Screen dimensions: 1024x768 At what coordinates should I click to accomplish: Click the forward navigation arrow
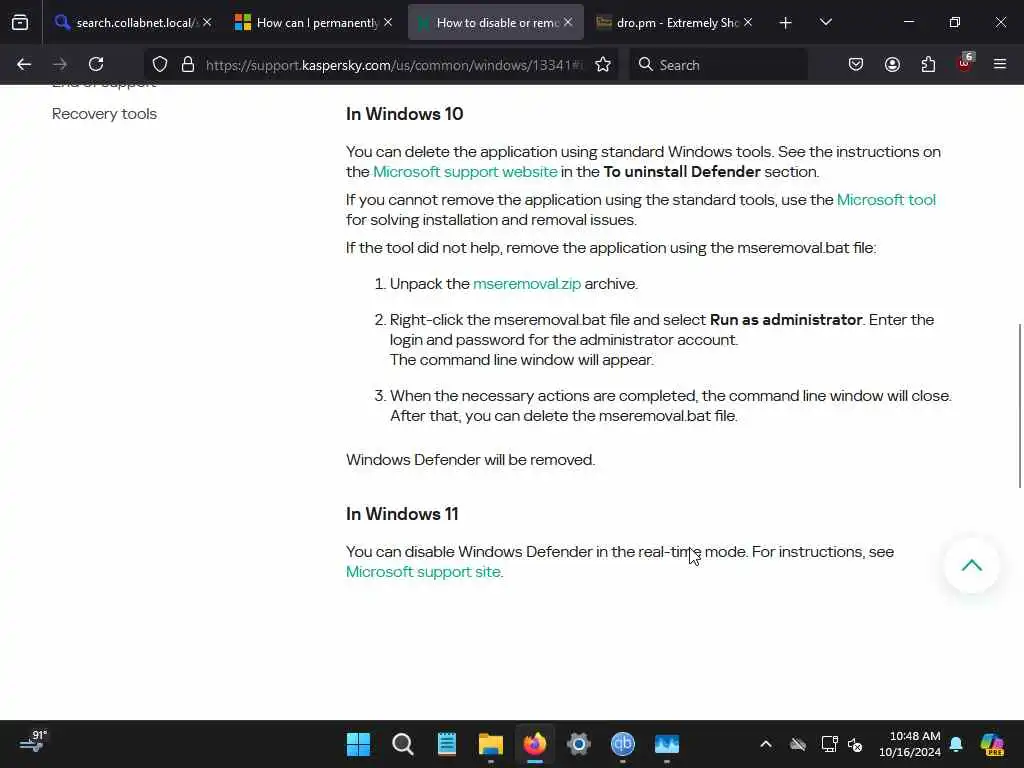point(59,64)
